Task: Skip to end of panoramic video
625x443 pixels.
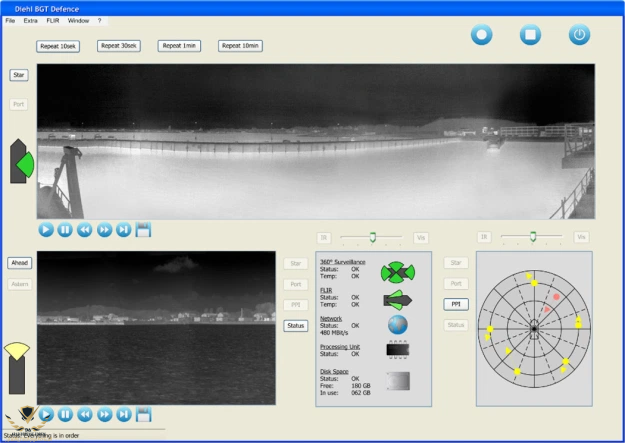Action: (124, 230)
